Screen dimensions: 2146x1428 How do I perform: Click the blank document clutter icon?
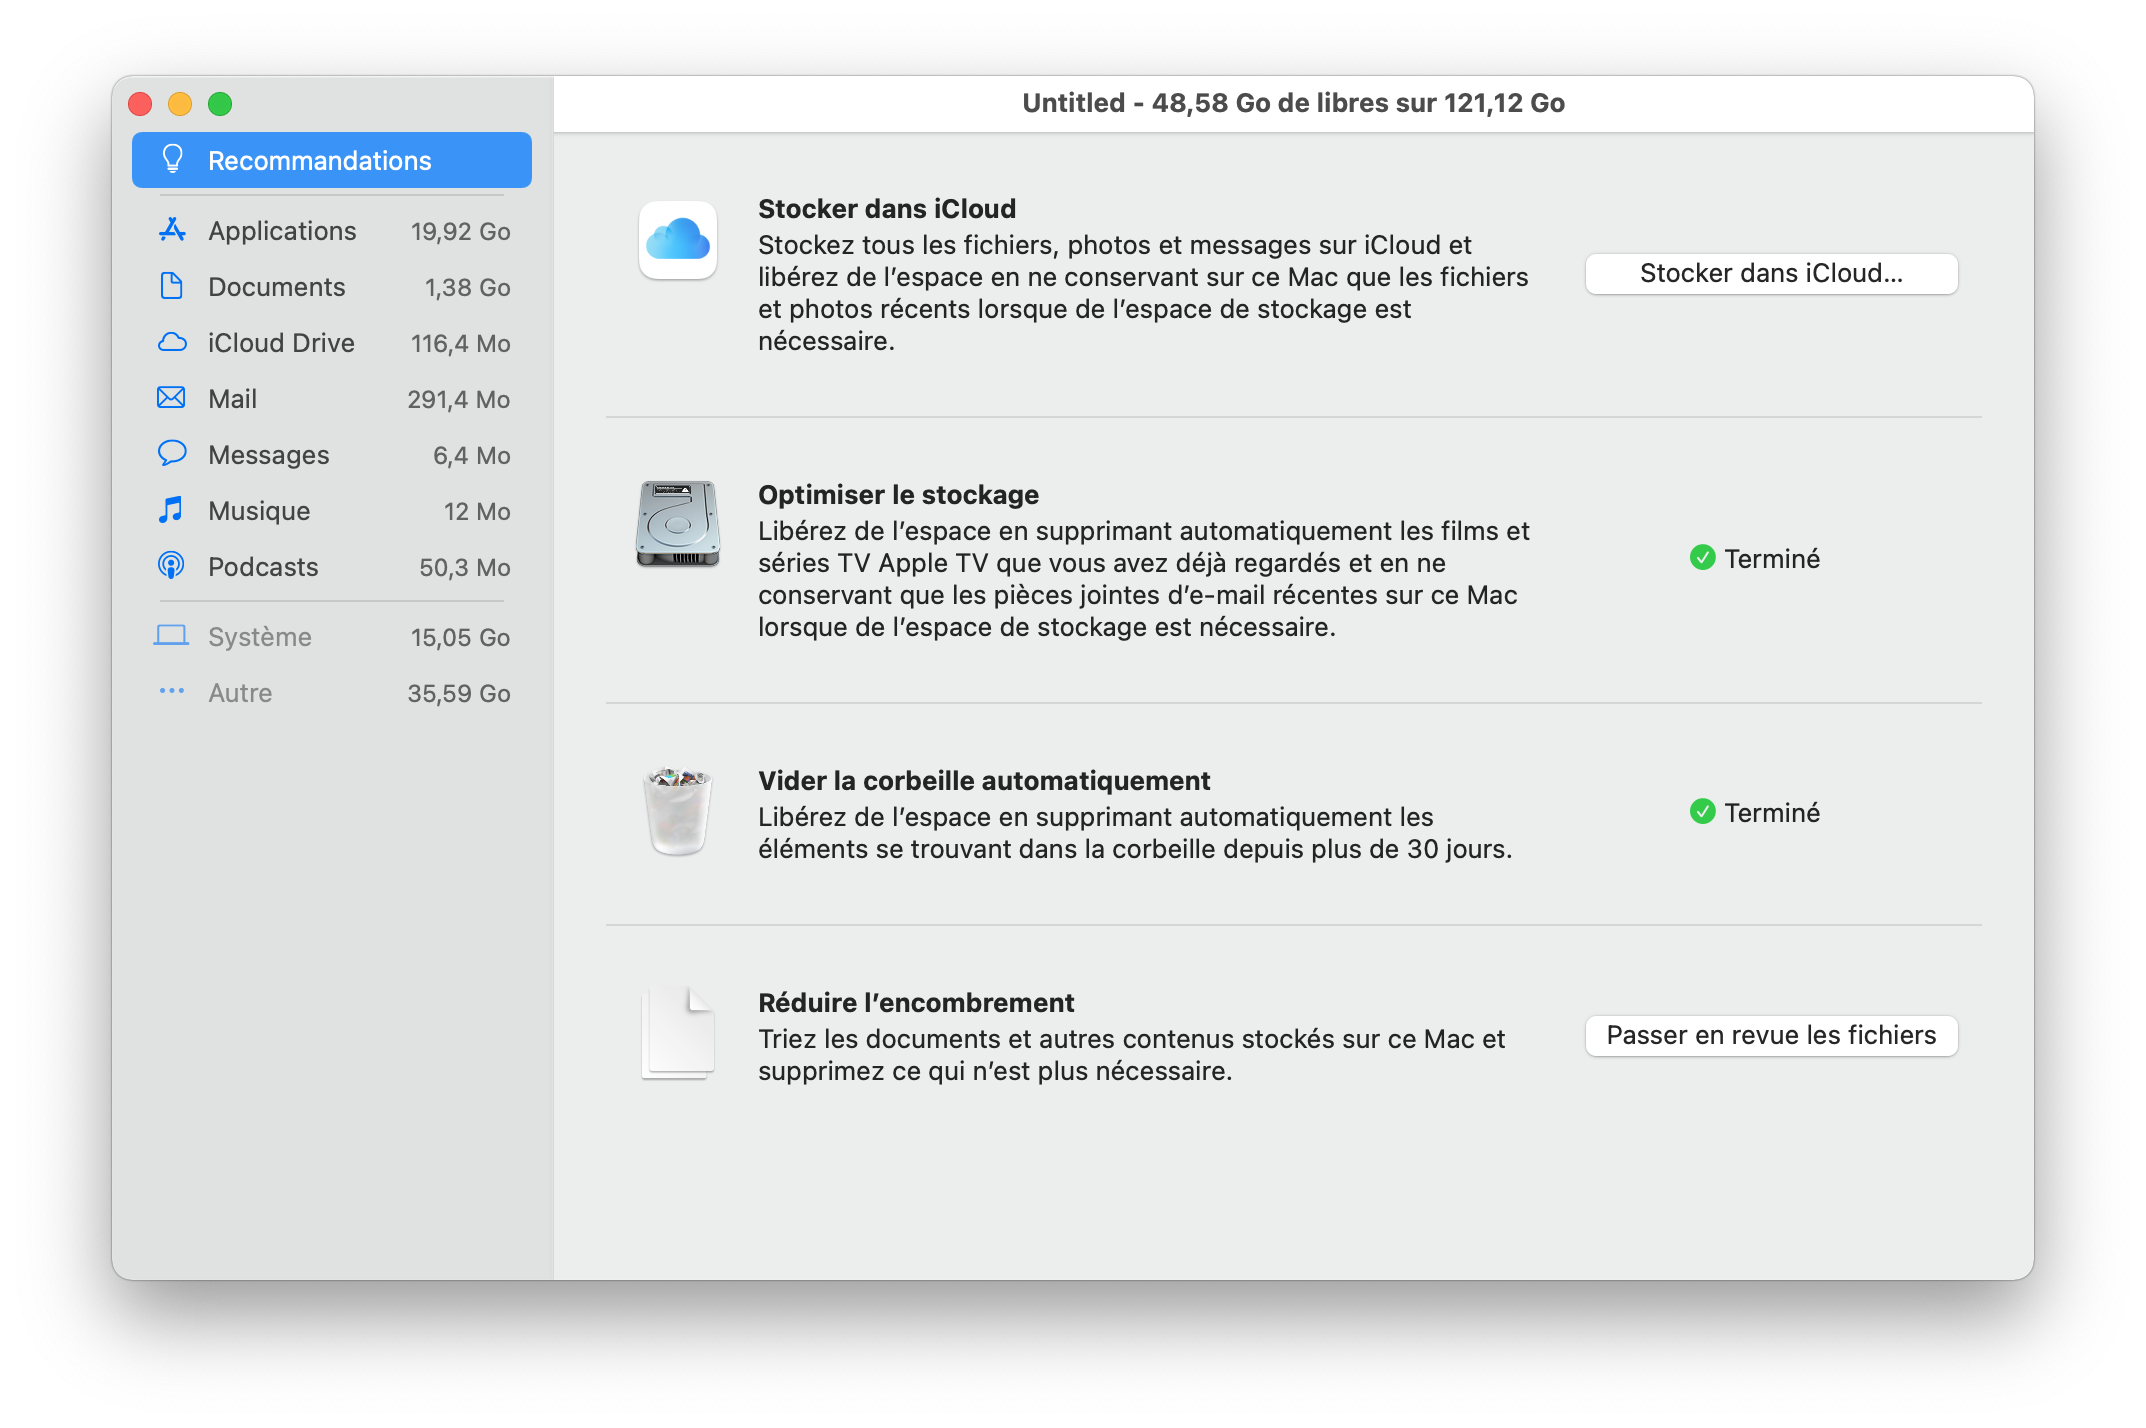[678, 1033]
